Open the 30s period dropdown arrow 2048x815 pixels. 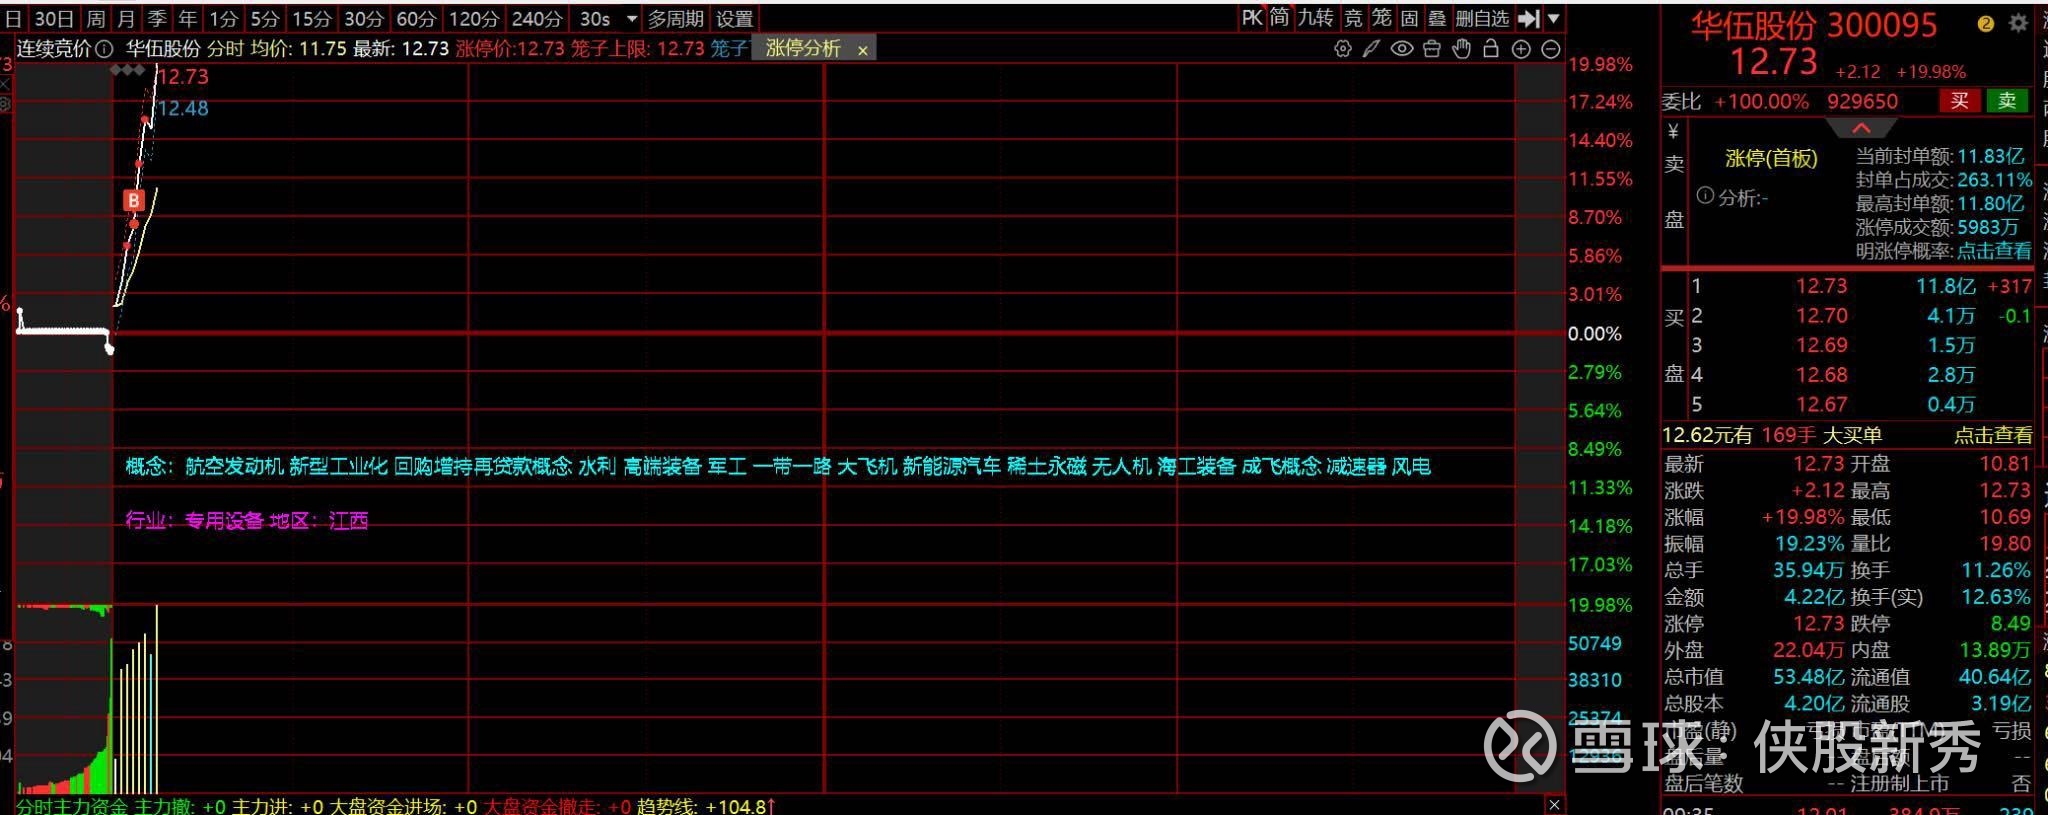[631, 19]
